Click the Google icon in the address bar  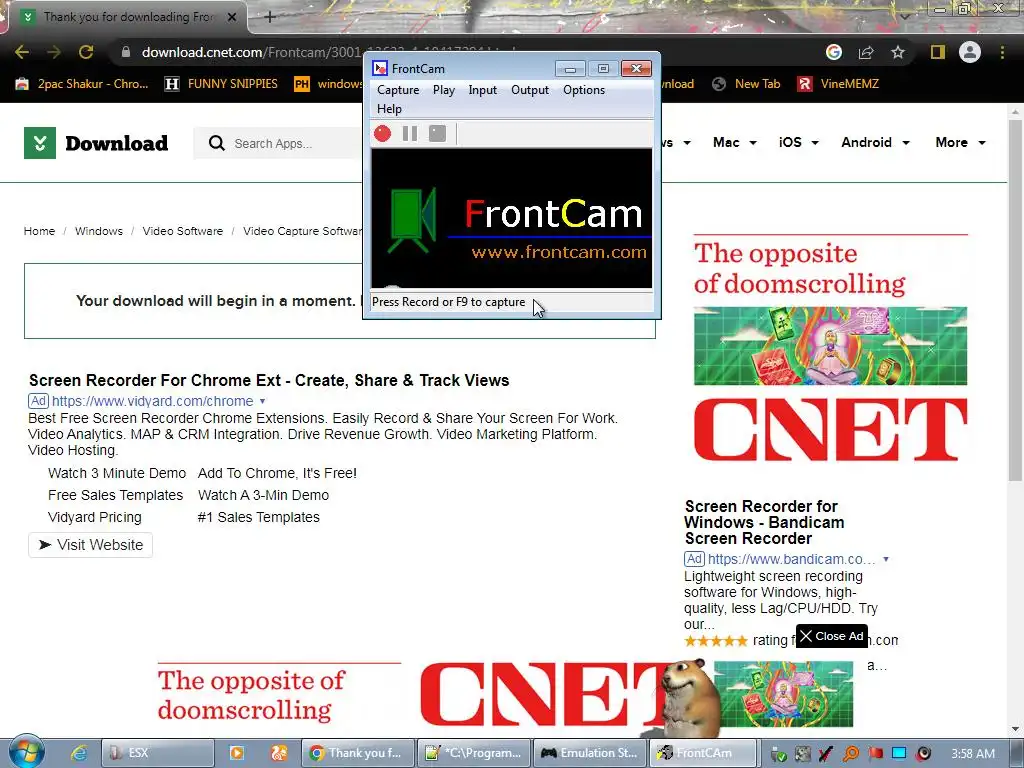[834, 52]
